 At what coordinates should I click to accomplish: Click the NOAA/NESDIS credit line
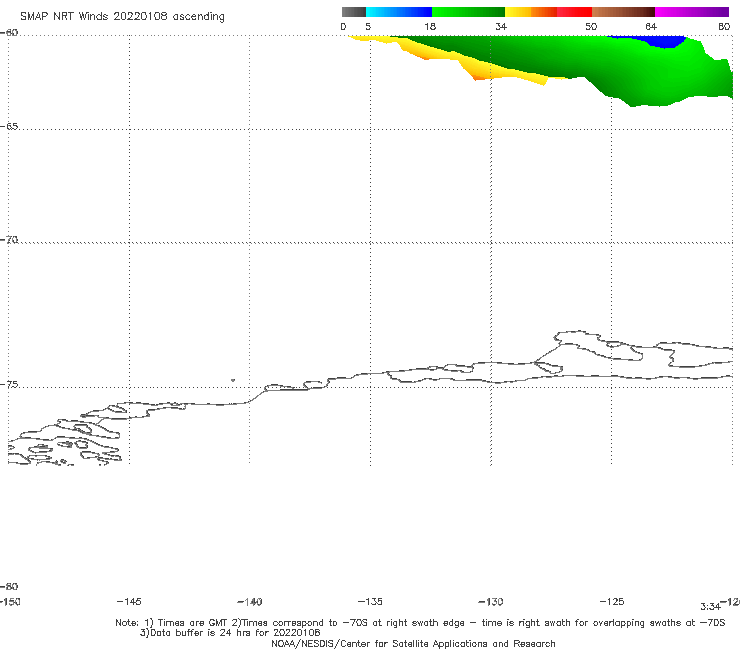413,644
